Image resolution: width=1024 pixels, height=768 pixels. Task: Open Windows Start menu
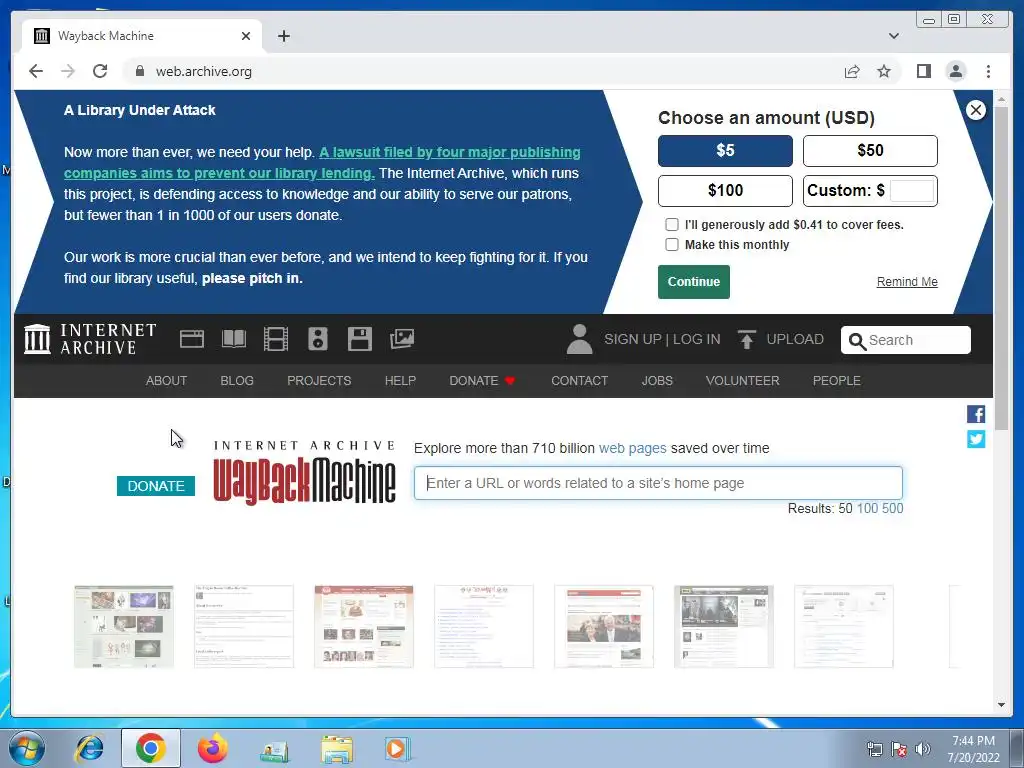tap(27, 748)
